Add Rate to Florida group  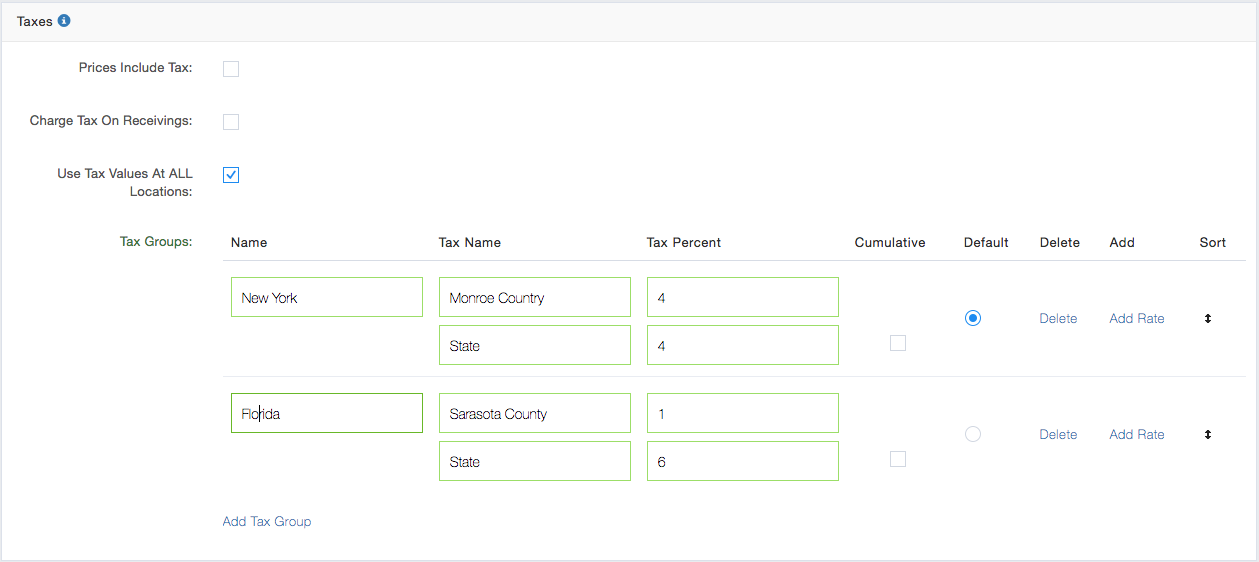click(x=1137, y=435)
